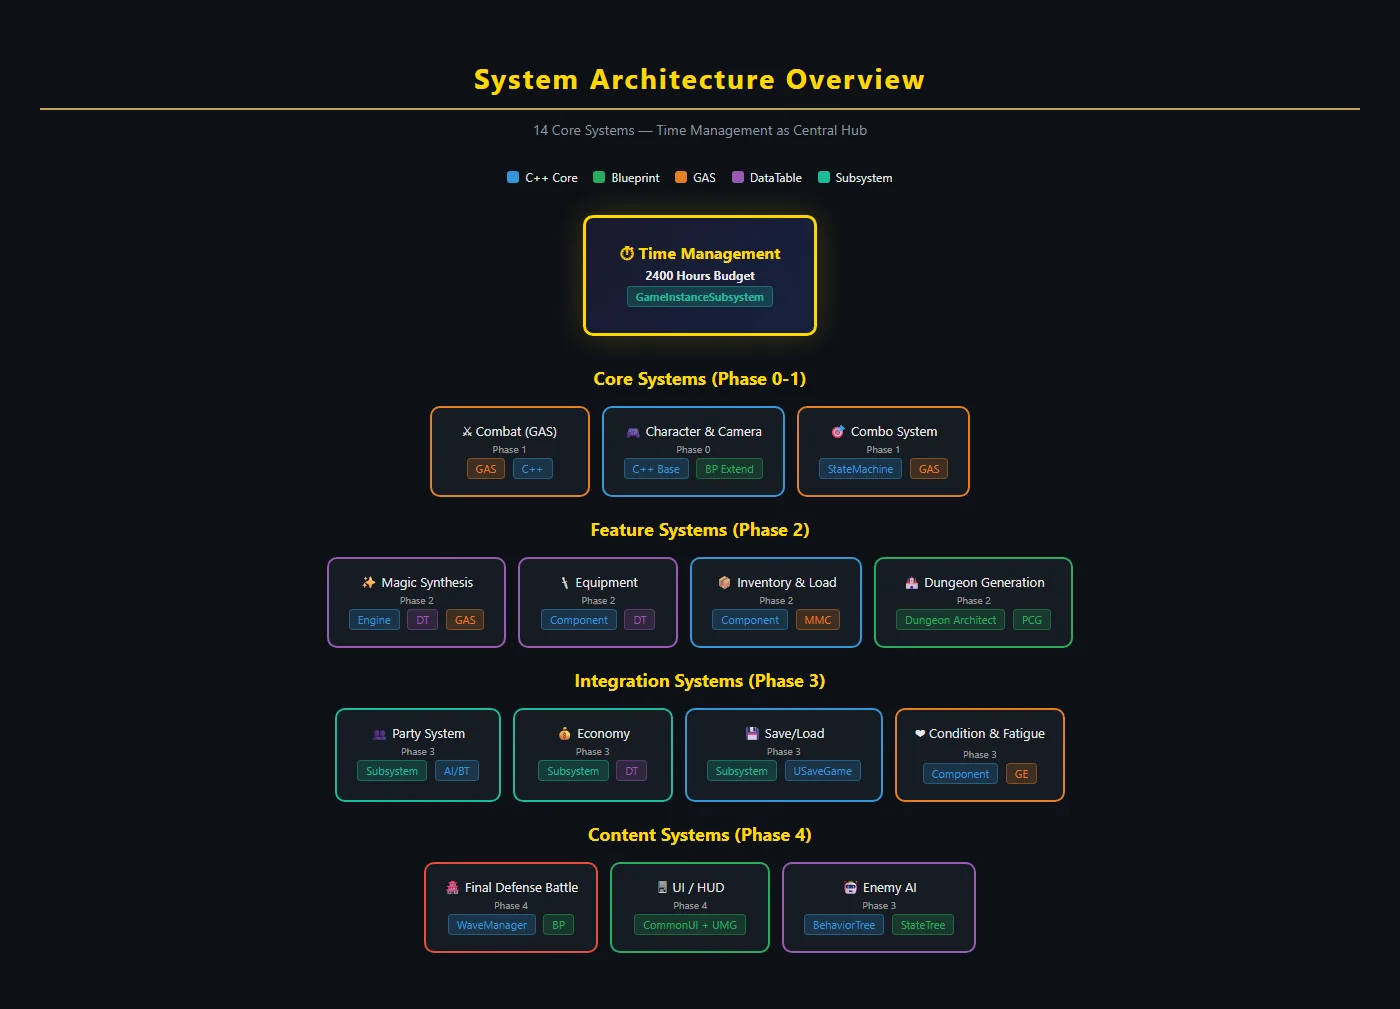Click the Equipment card title
The width and height of the screenshot is (1400, 1009).
(606, 583)
